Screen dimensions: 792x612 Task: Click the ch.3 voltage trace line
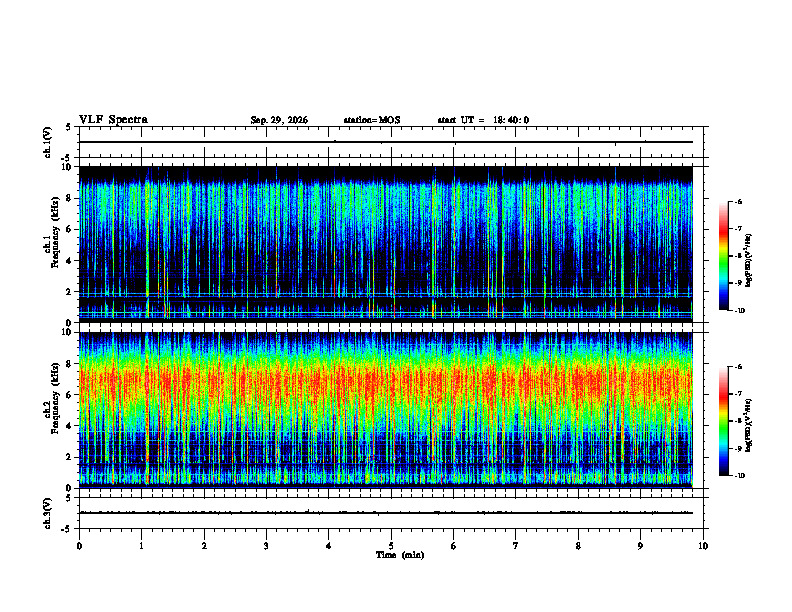(386, 513)
